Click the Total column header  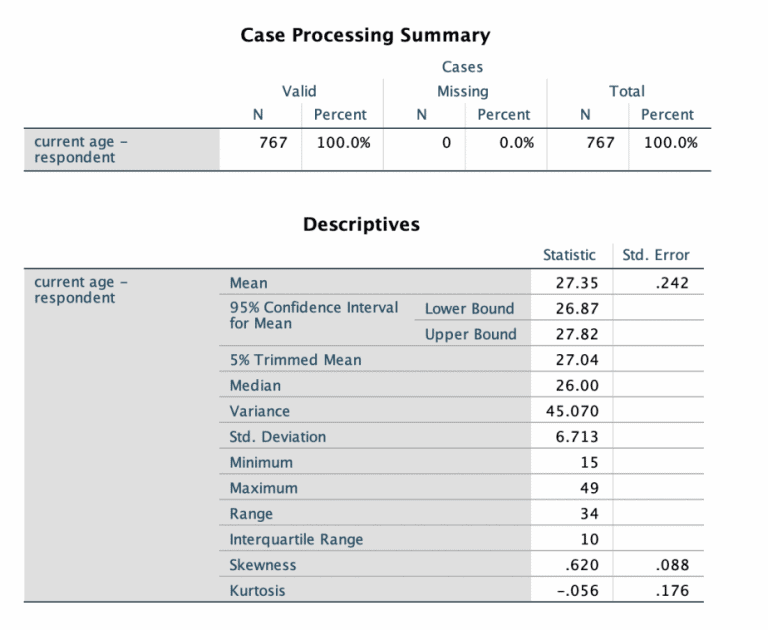click(627, 91)
